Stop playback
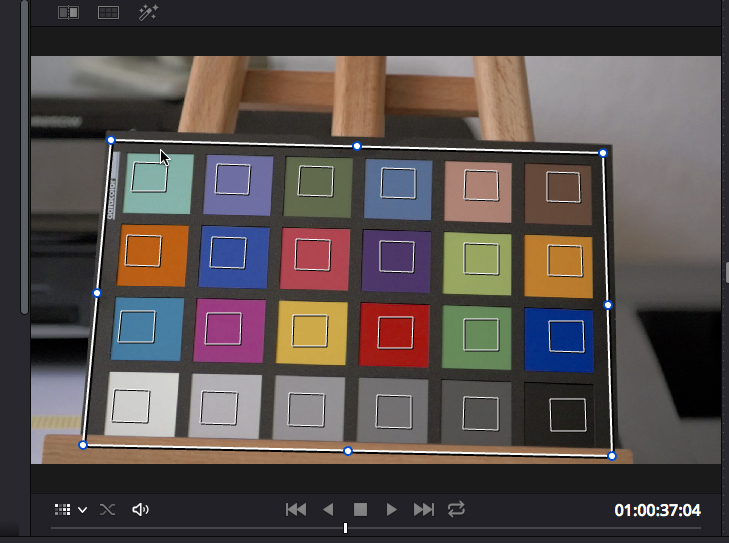 click(x=360, y=510)
